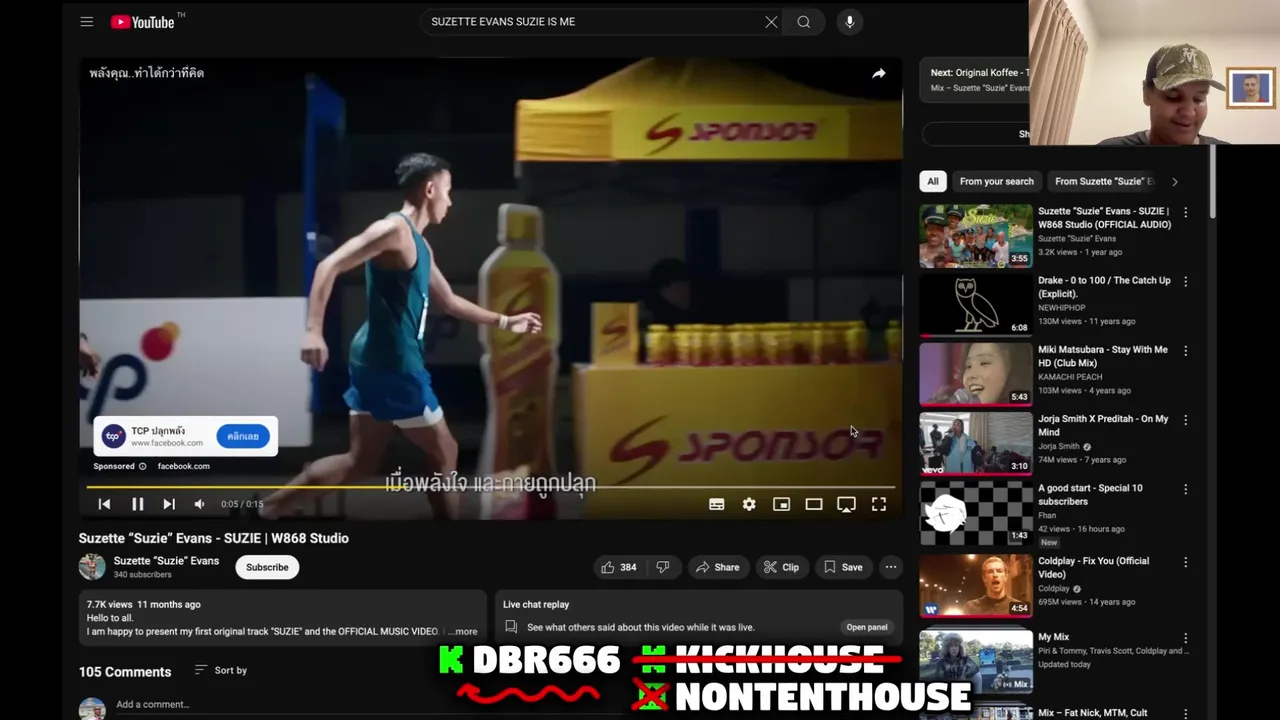Open Miki Matsubara Stay With Me thumbnail
Image resolution: width=1280 pixels, height=720 pixels.
click(x=976, y=374)
